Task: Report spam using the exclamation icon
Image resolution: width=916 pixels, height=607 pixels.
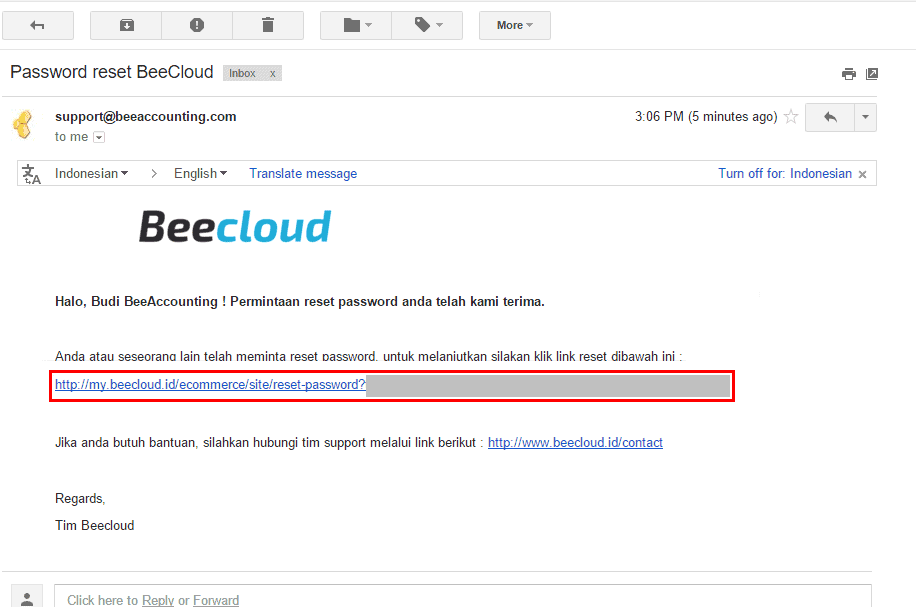Action: click(x=197, y=25)
